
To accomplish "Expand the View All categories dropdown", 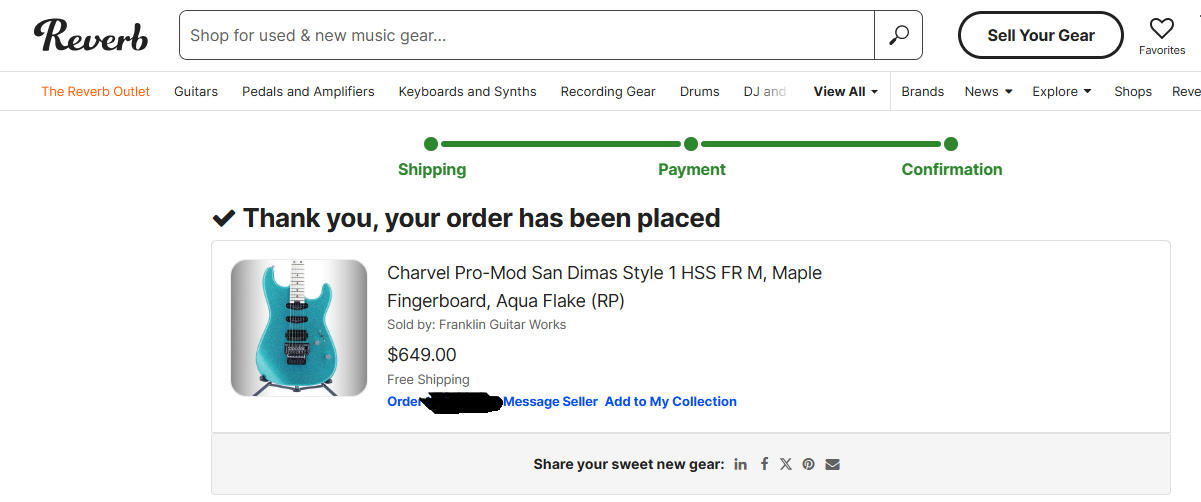I will (x=845, y=91).
